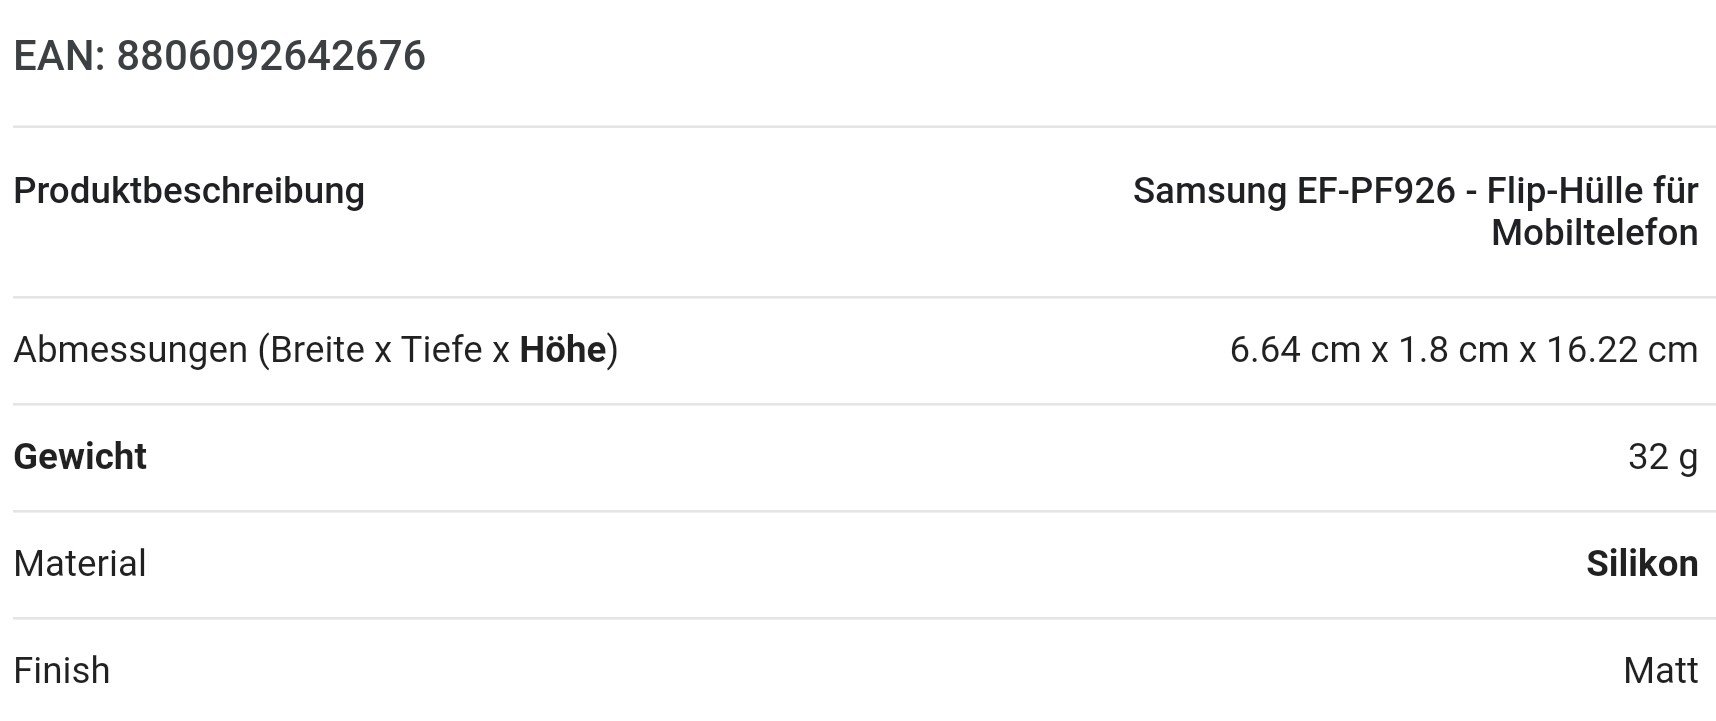Click the word 'Mobiltelefon' in description
The height and width of the screenshot is (721, 1716).
(x=1594, y=233)
